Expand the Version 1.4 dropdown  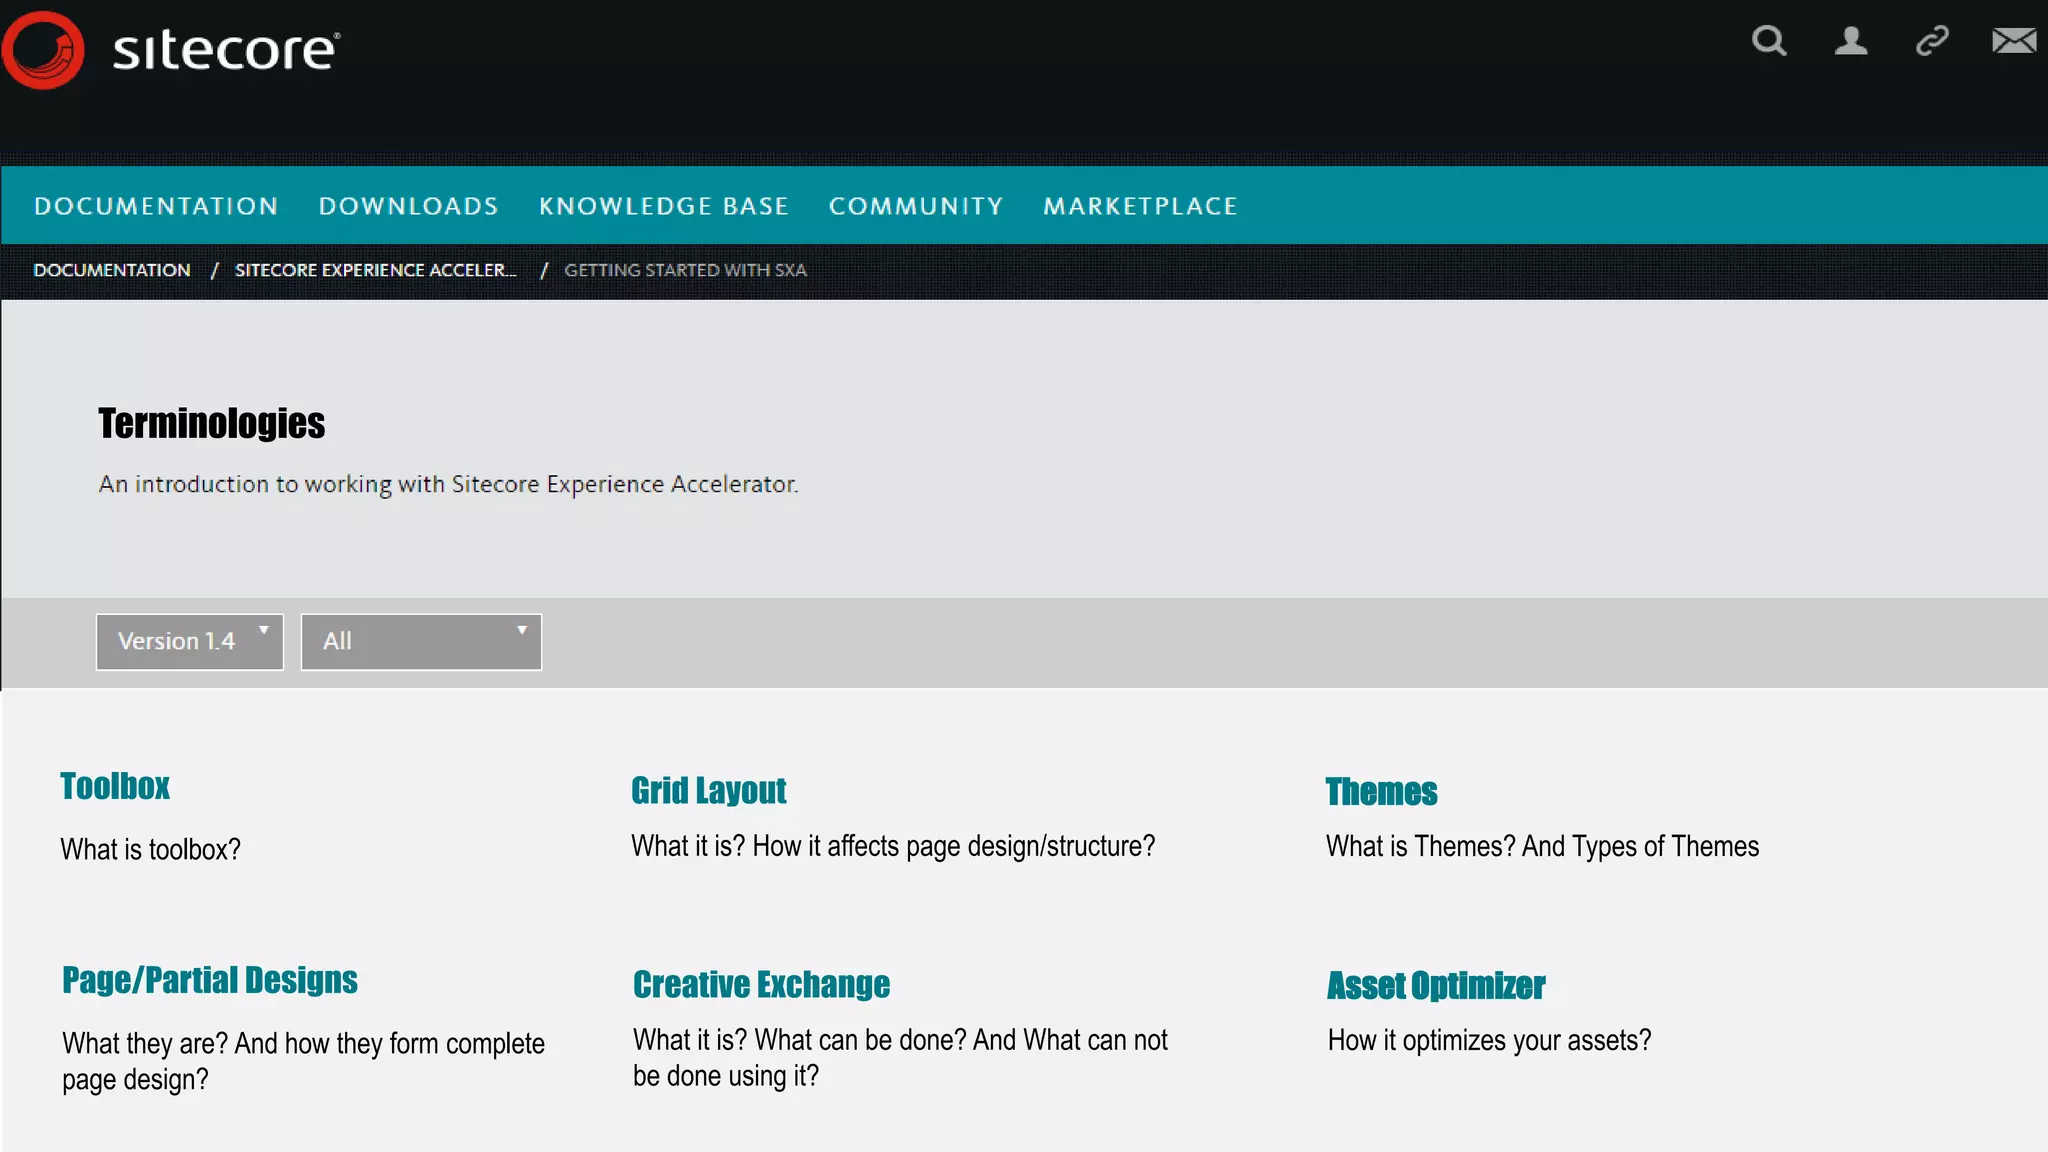(190, 642)
